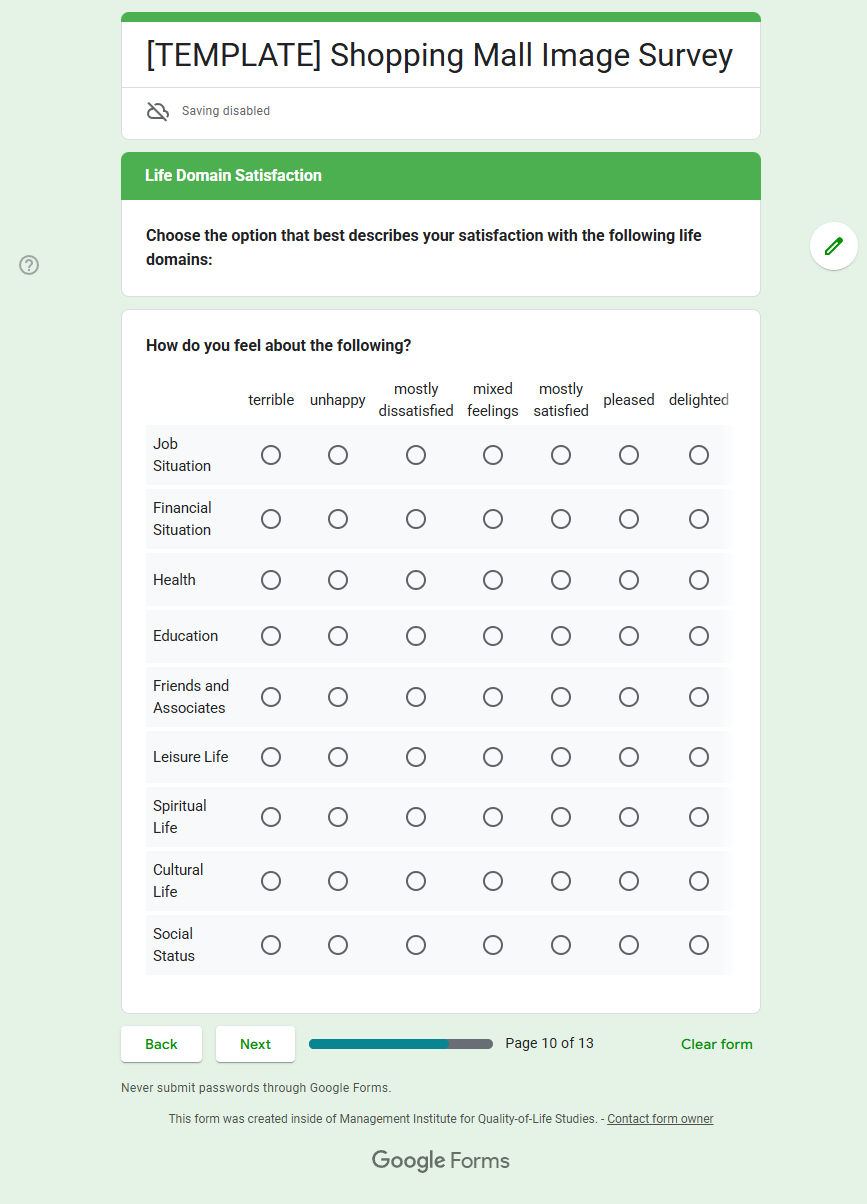Select 'mixed feelings' for Health
This screenshot has width=867, height=1204.
pyautogui.click(x=493, y=580)
